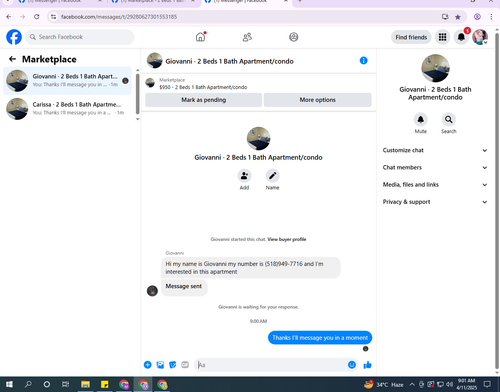Click the chat list scrollbar
The width and height of the screenshot is (500, 392).
click(137, 94)
